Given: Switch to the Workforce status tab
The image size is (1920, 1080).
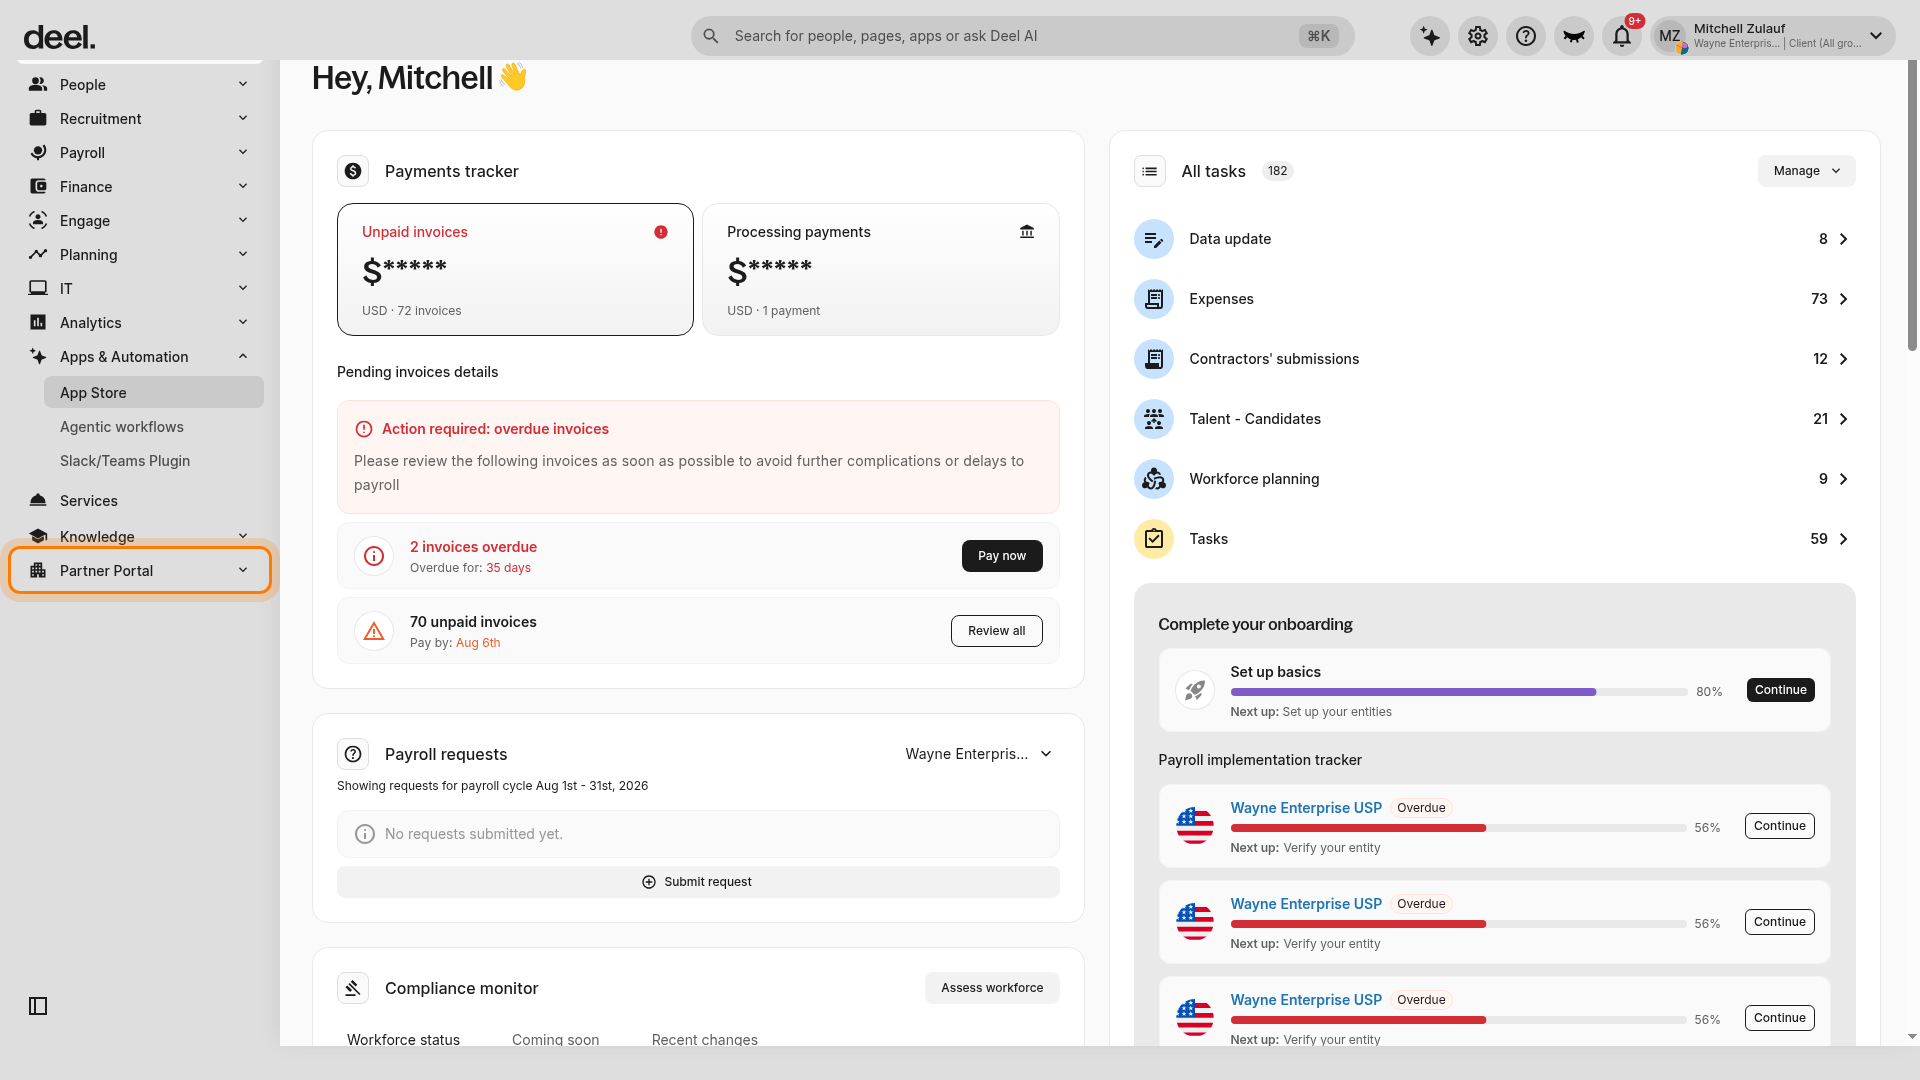Looking at the screenshot, I should 403,1040.
